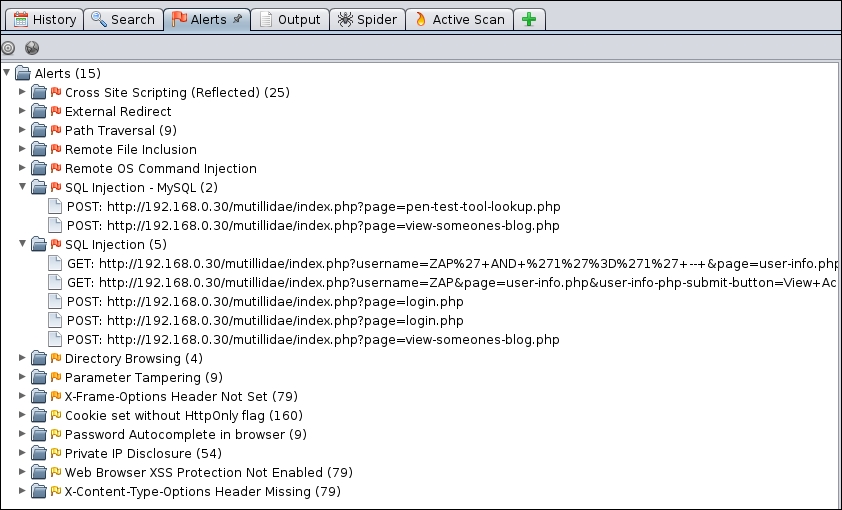Select GET entry with username=ZAP%27+AND
Viewport: 842px width, 510px height.
pyautogui.click(x=452, y=264)
